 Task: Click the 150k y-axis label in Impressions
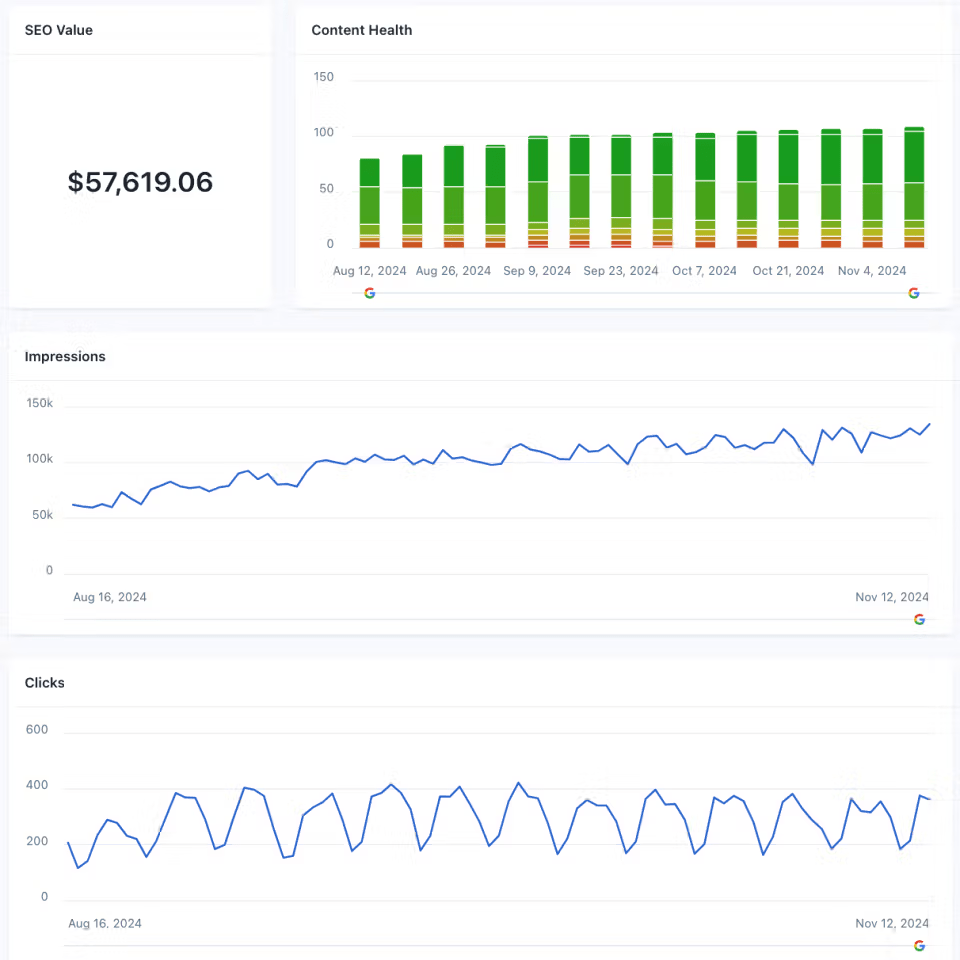[x=39, y=403]
